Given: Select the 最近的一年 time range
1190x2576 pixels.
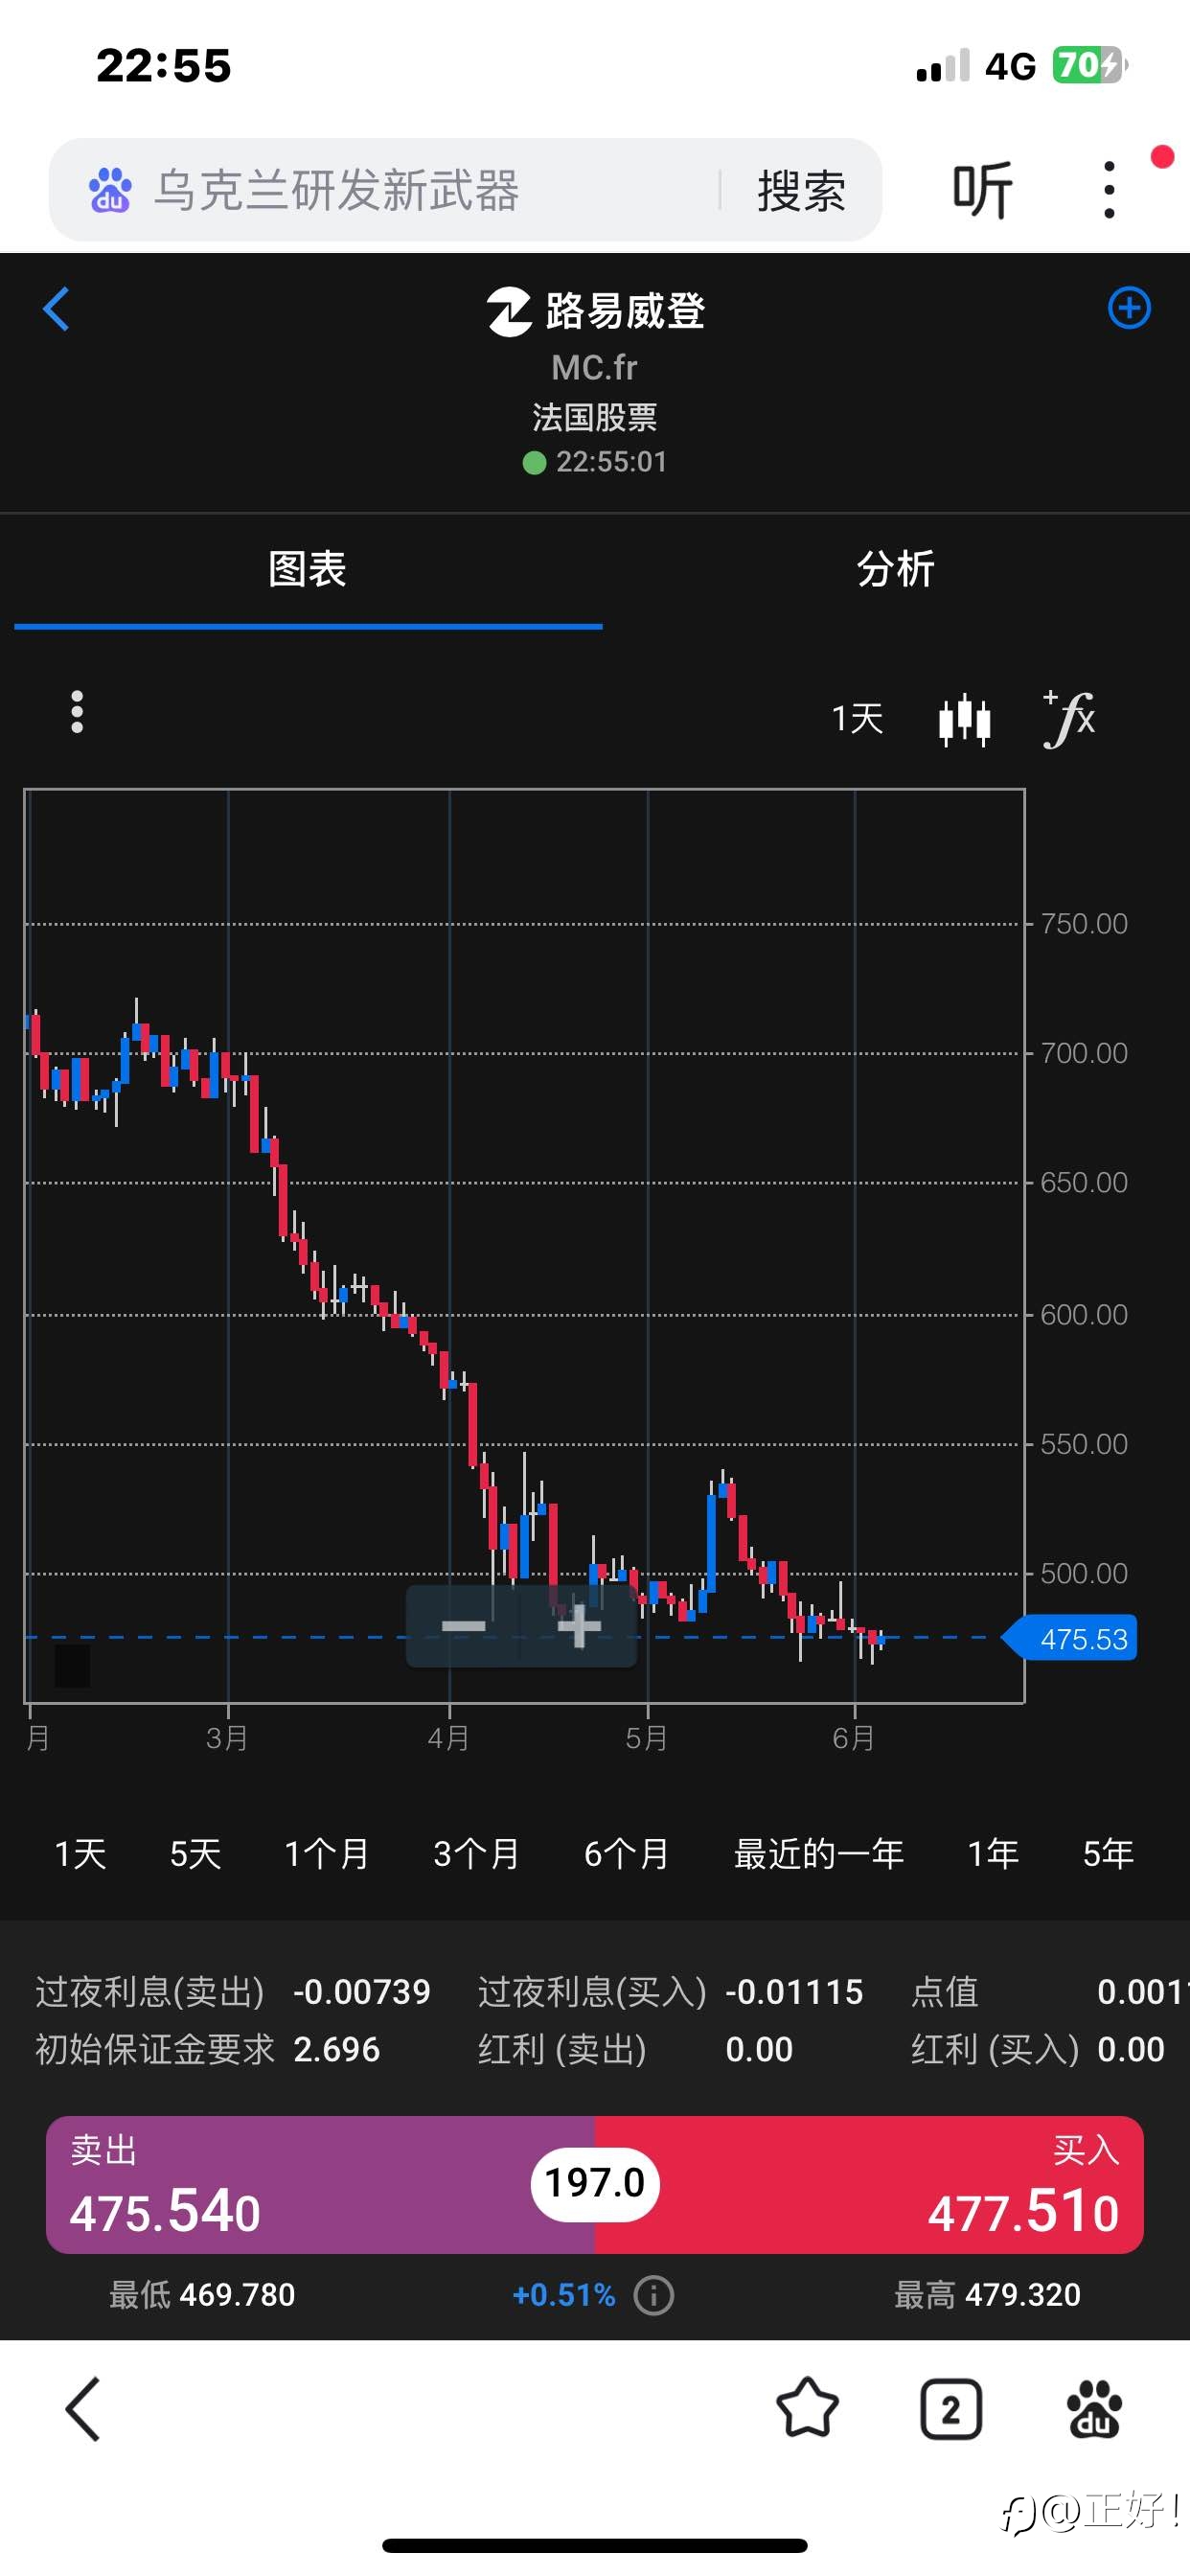Looking at the screenshot, I should click(x=819, y=1854).
